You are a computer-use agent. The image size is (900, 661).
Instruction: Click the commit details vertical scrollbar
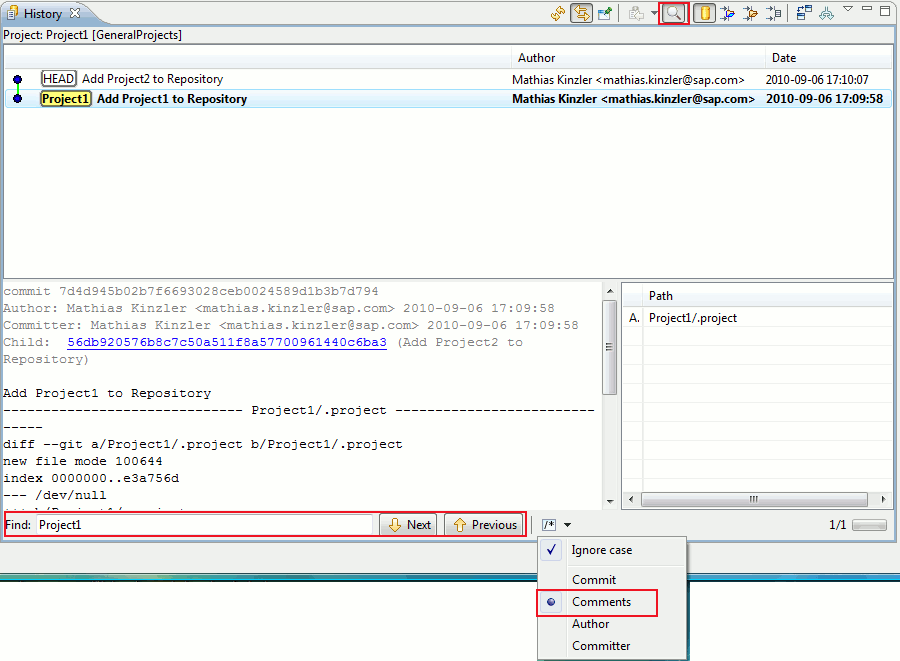tap(609, 400)
